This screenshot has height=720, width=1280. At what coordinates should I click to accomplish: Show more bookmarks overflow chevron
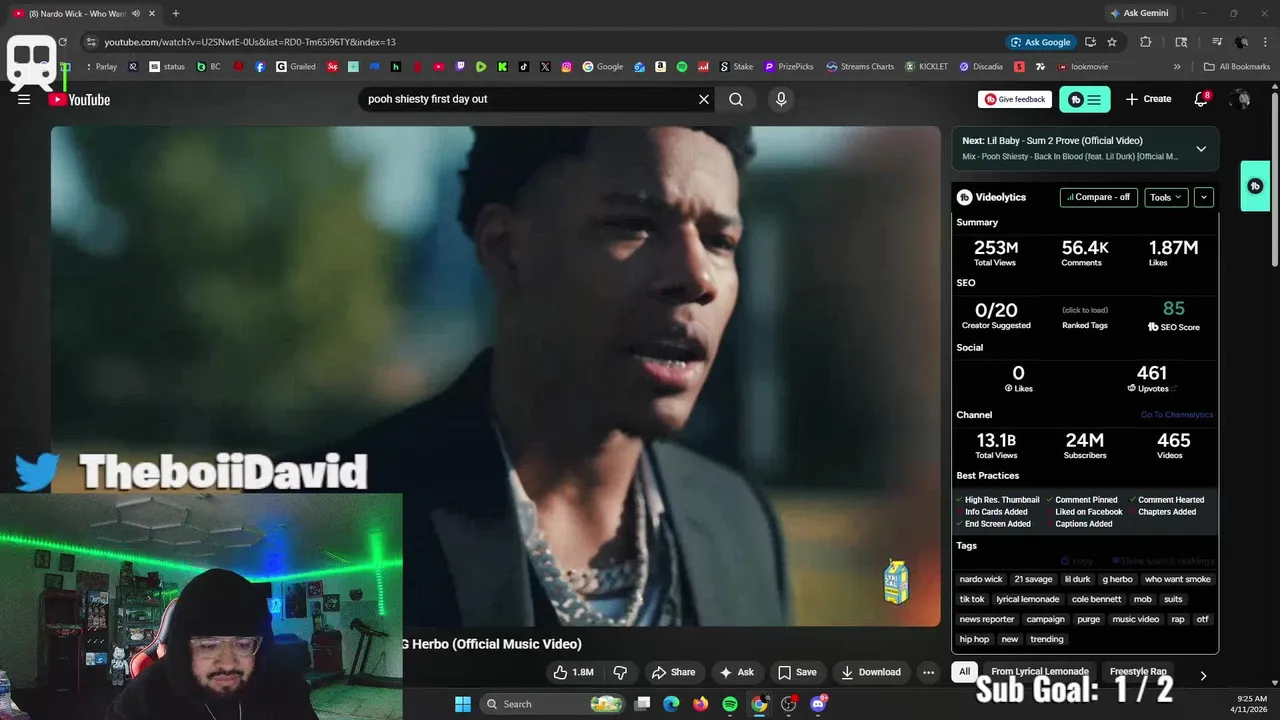pos(1177,67)
